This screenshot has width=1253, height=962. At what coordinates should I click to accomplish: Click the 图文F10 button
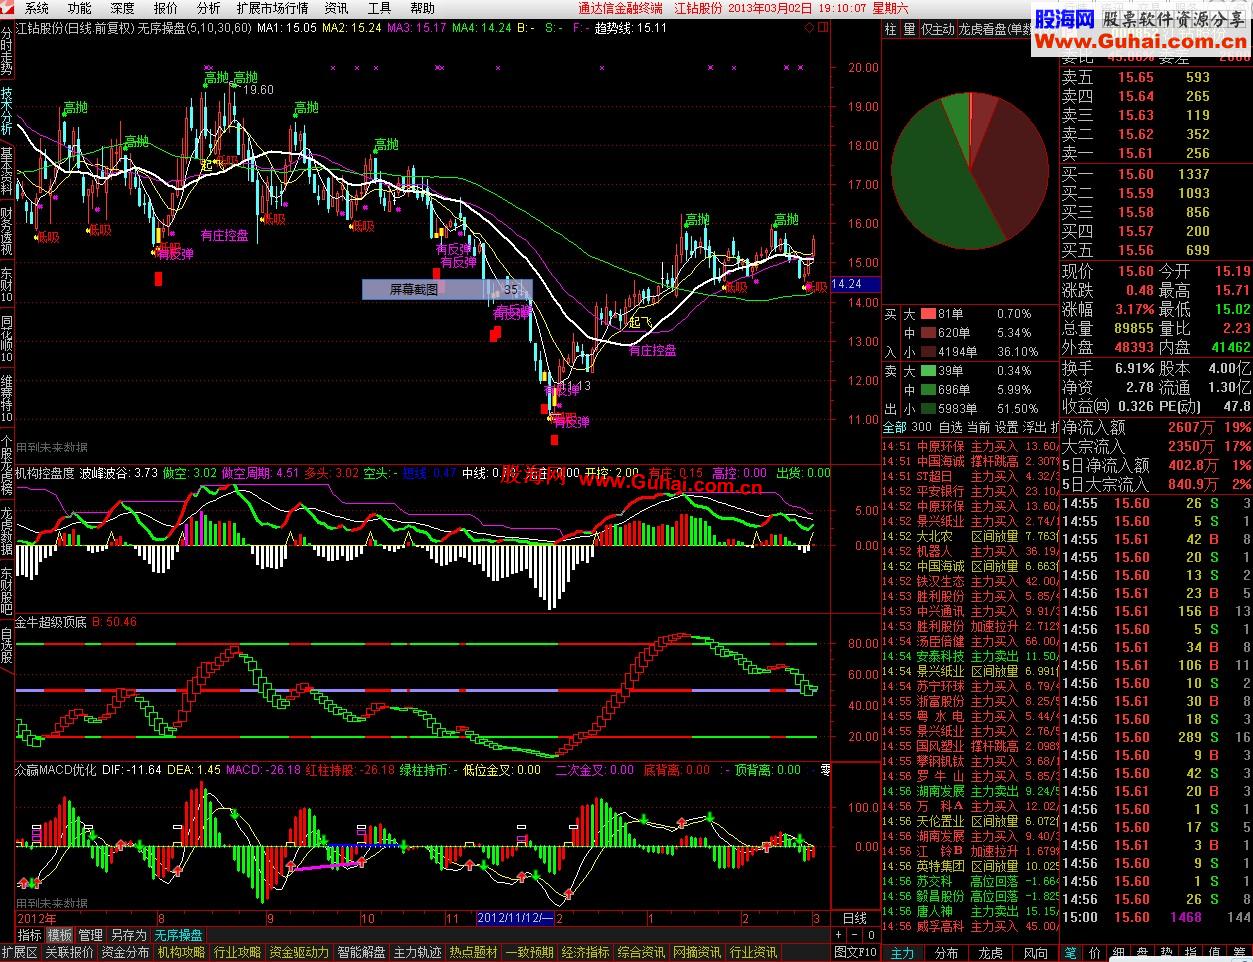point(855,953)
